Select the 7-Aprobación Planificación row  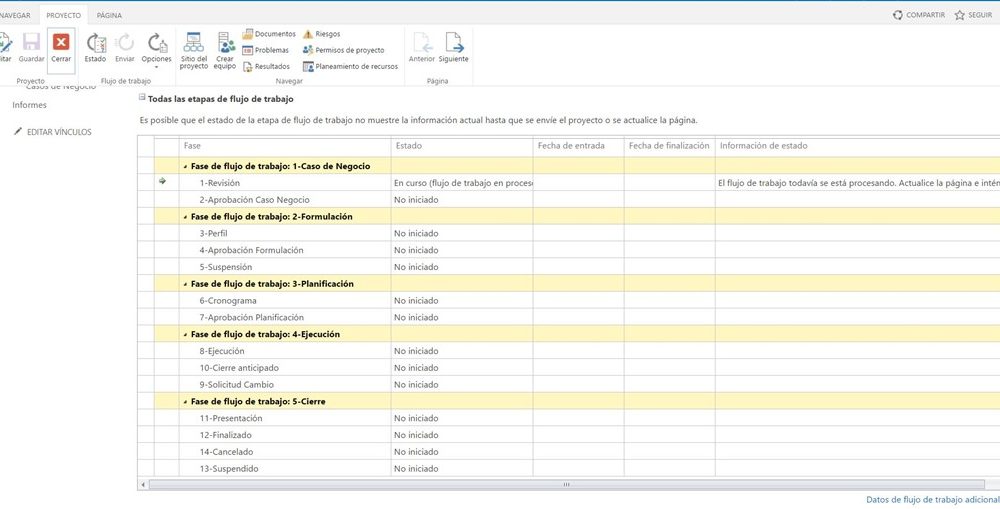(x=568, y=317)
